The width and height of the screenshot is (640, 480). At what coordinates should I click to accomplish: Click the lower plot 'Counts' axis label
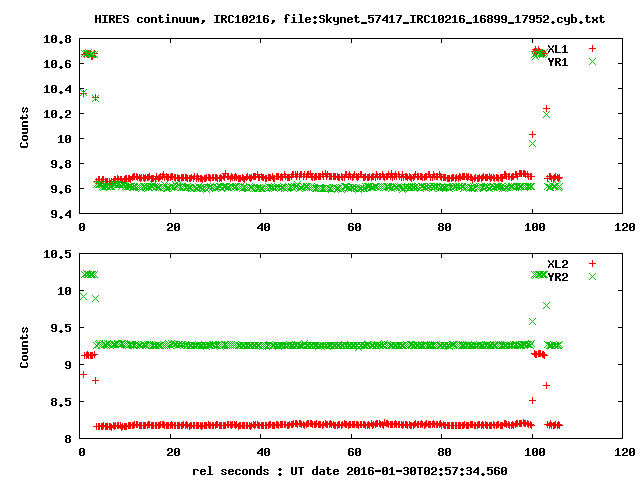point(24,347)
